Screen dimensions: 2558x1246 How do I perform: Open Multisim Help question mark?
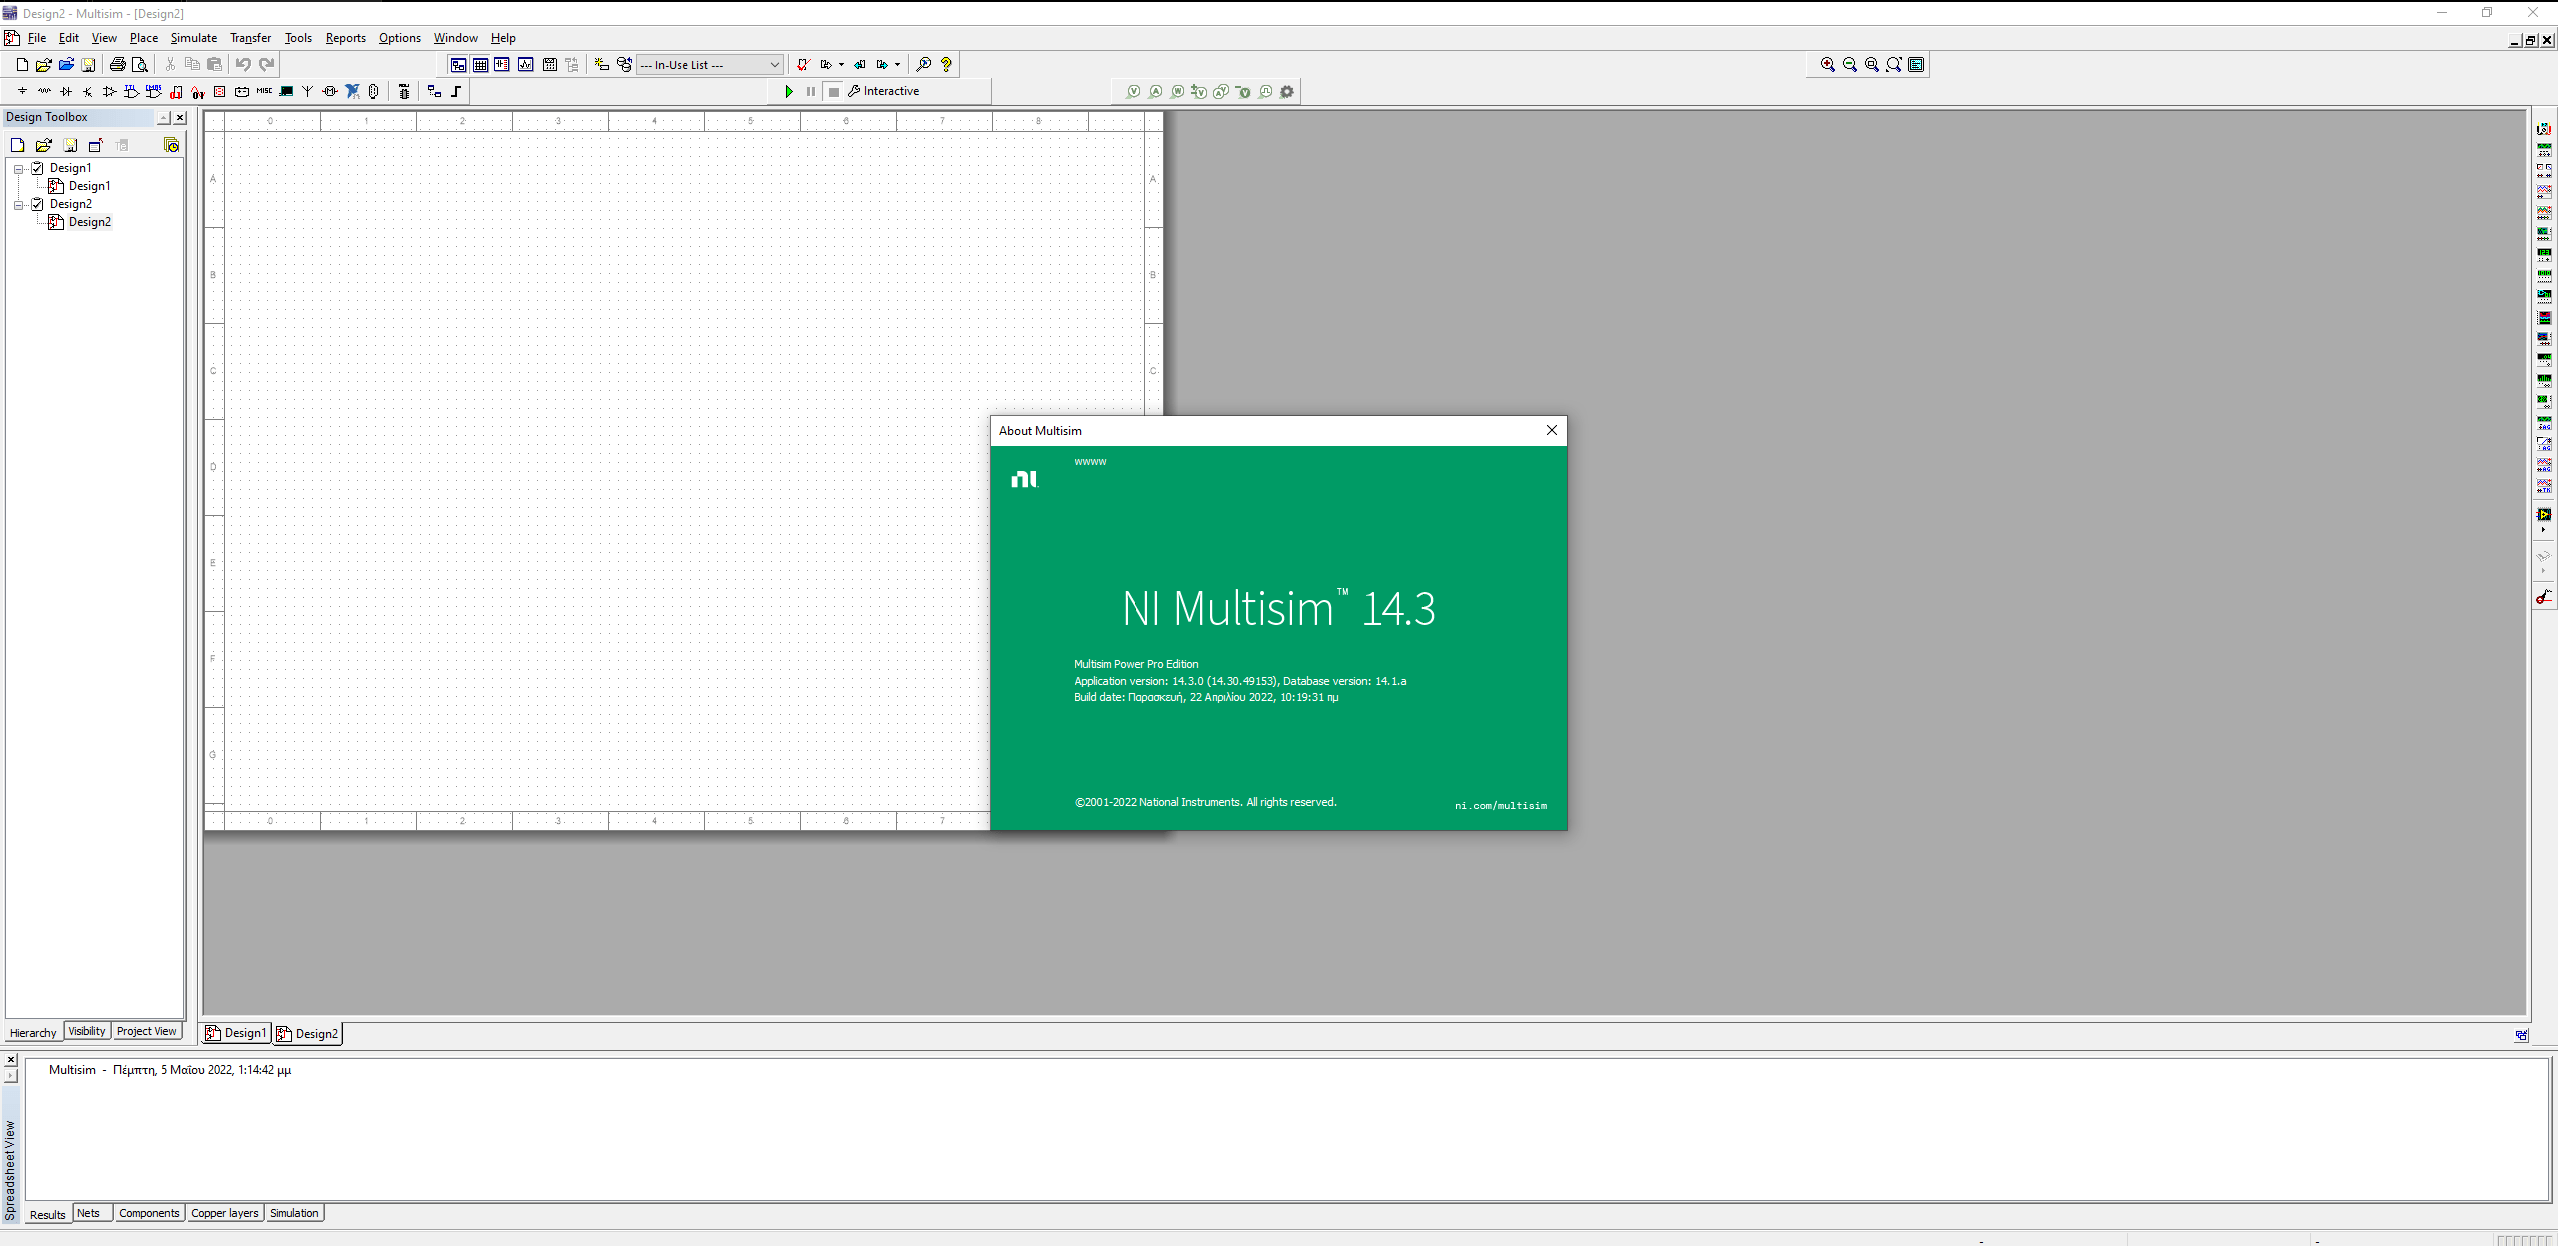click(x=946, y=64)
